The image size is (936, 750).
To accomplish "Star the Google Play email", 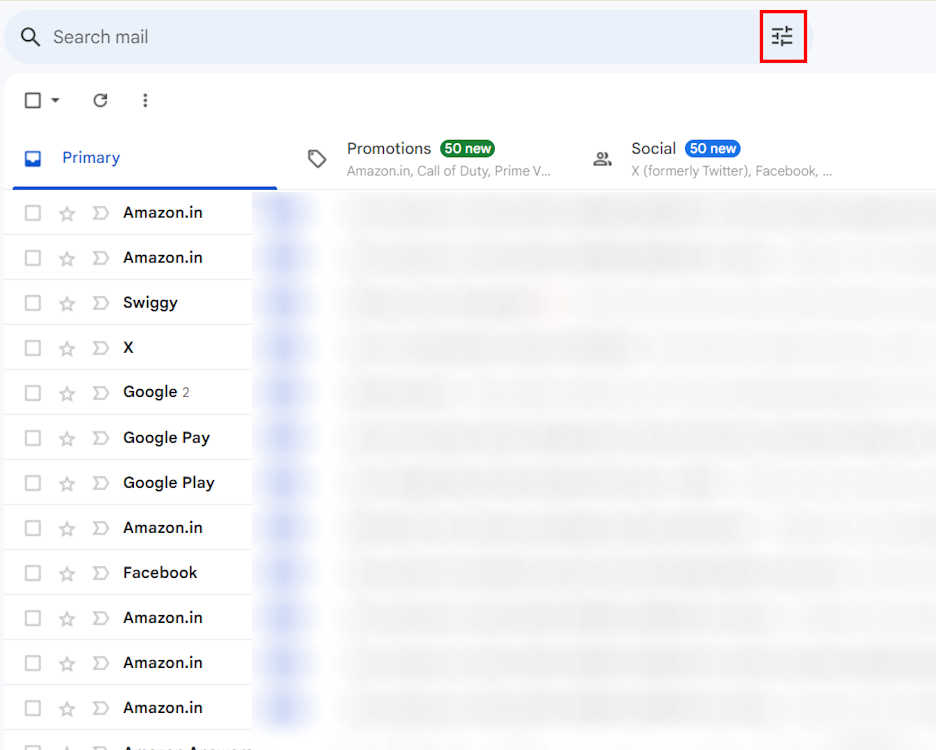I will 66,482.
